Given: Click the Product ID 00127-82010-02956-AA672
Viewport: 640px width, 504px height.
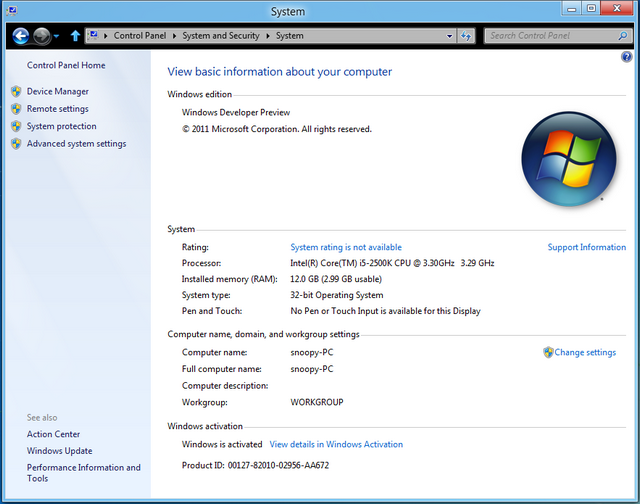Looking at the screenshot, I should tap(255, 466).
